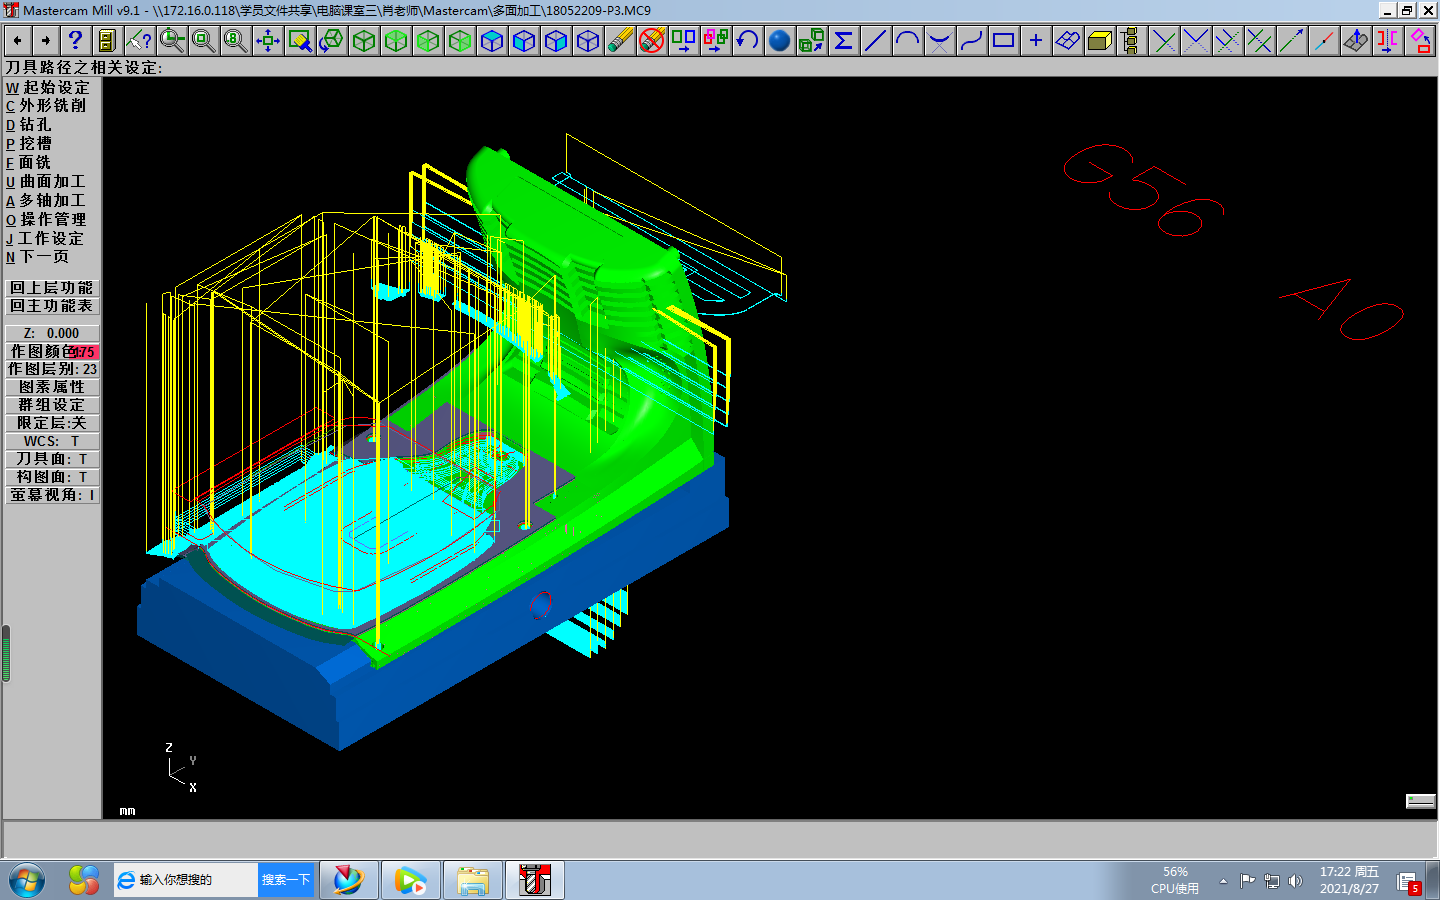Open help with the question mark icon
The width and height of the screenshot is (1440, 900).
(x=75, y=41)
